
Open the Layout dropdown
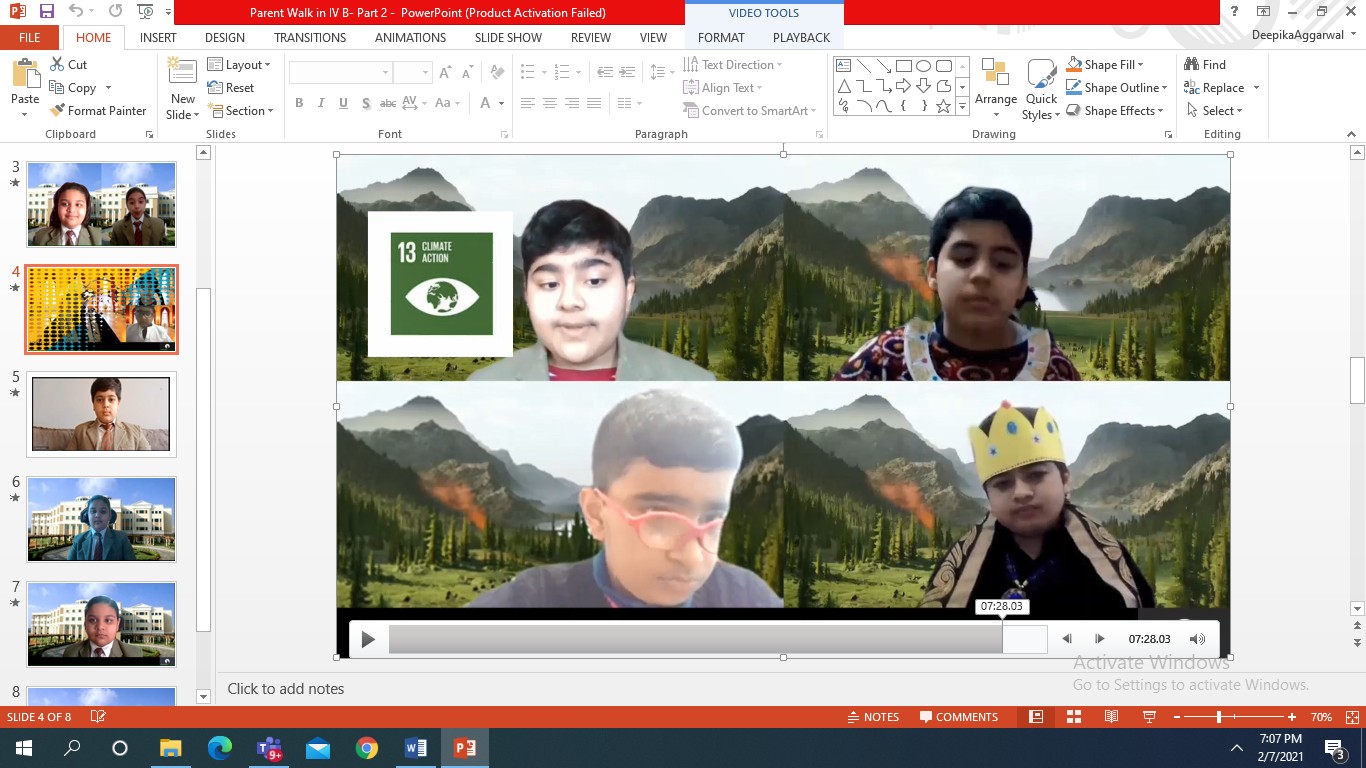(239, 64)
